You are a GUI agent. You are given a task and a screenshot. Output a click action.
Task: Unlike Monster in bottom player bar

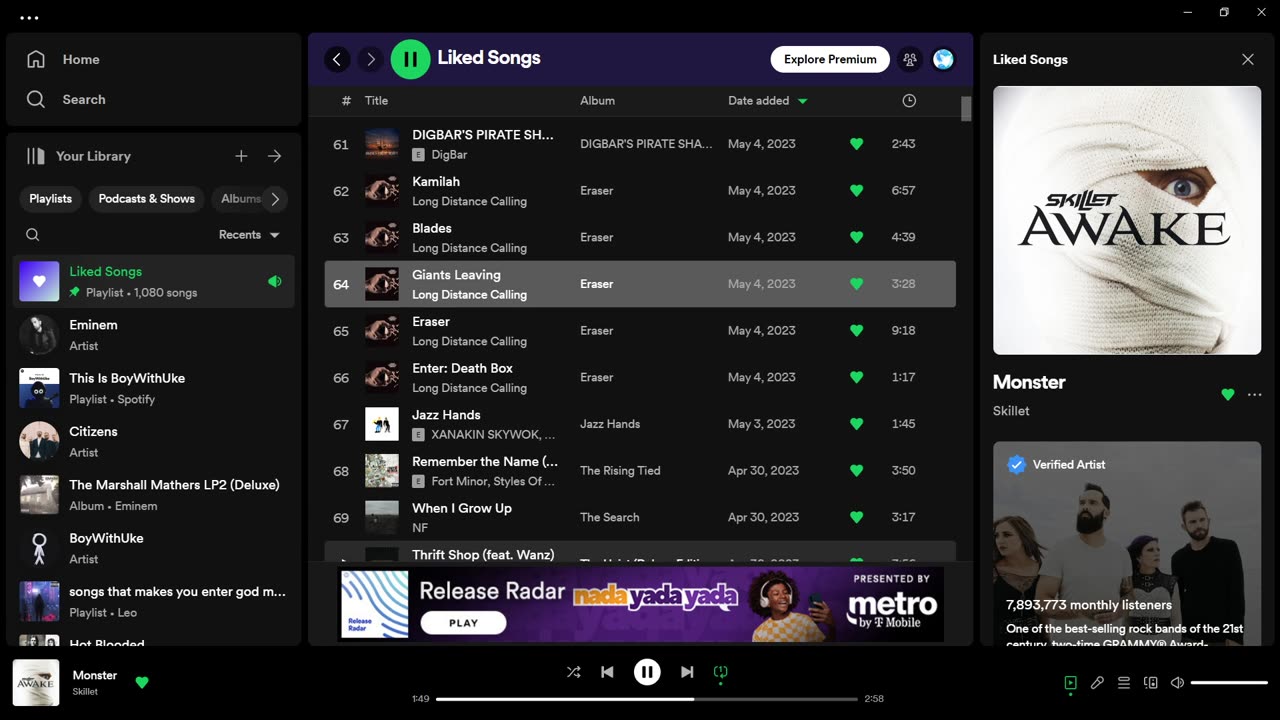(x=142, y=682)
